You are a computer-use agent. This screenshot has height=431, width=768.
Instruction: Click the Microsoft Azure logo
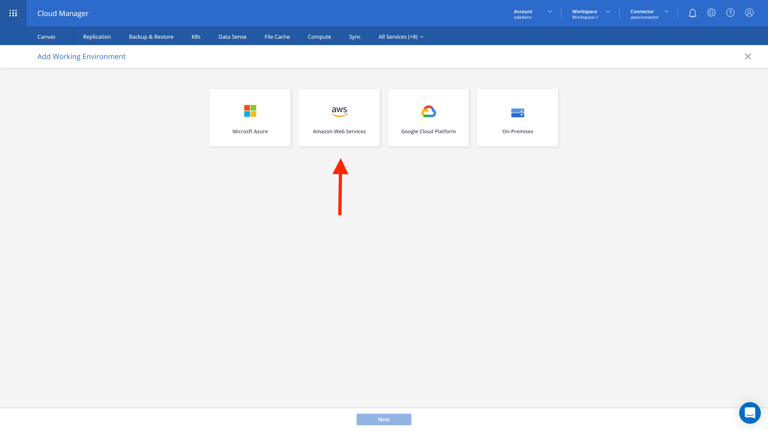click(x=250, y=111)
